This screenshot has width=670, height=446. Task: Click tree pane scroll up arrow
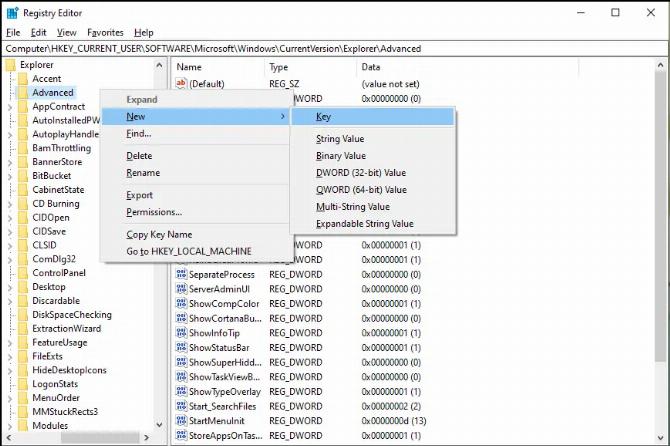tap(159, 65)
